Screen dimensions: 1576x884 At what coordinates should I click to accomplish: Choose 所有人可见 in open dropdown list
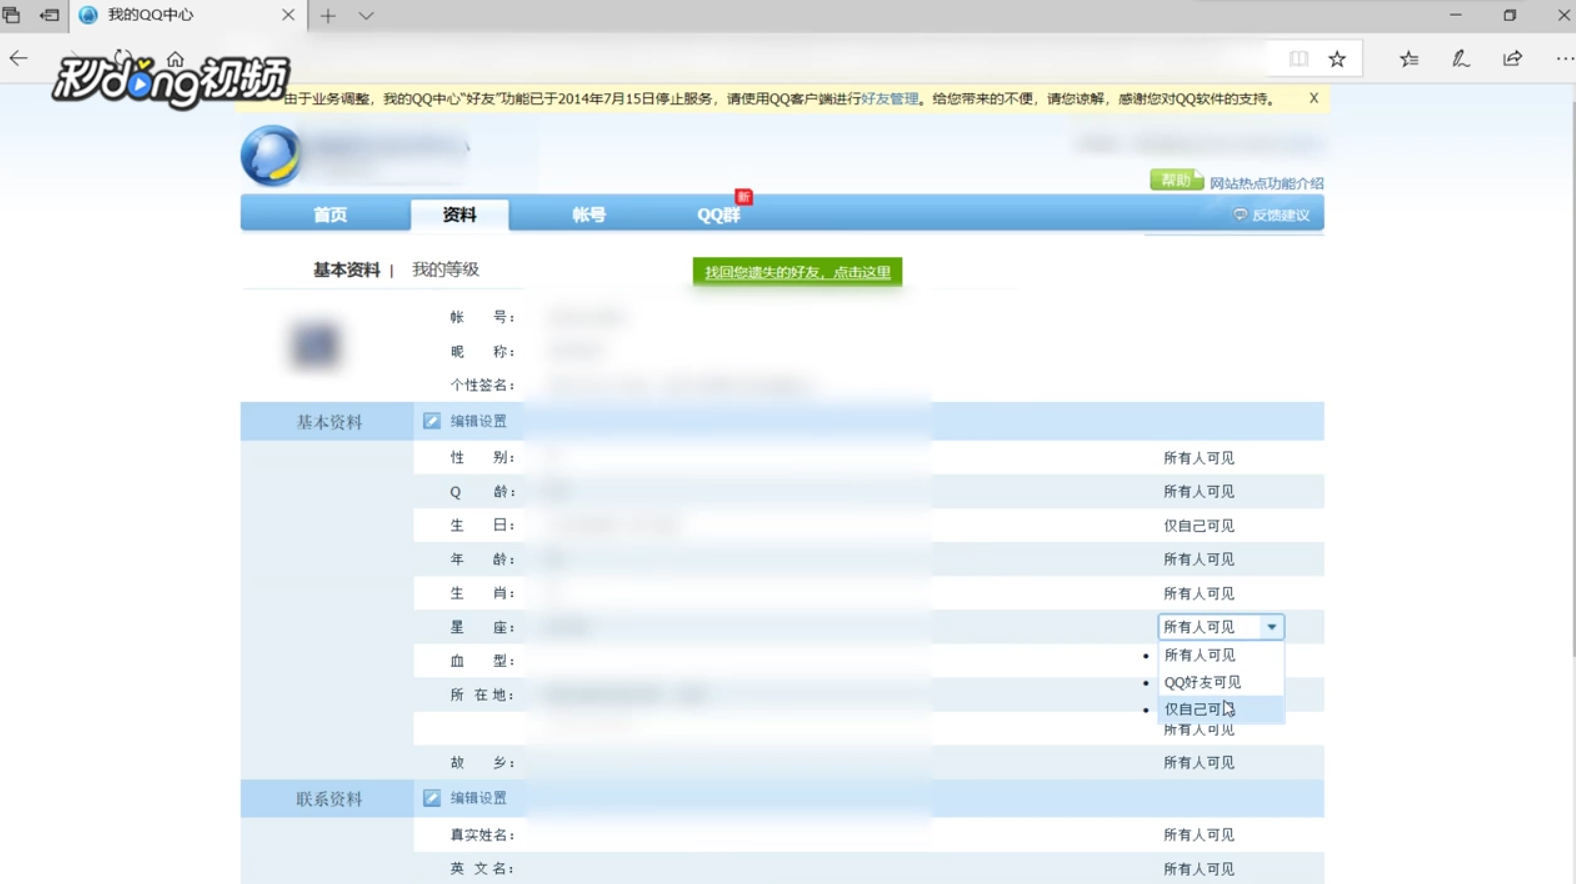click(1221, 655)
